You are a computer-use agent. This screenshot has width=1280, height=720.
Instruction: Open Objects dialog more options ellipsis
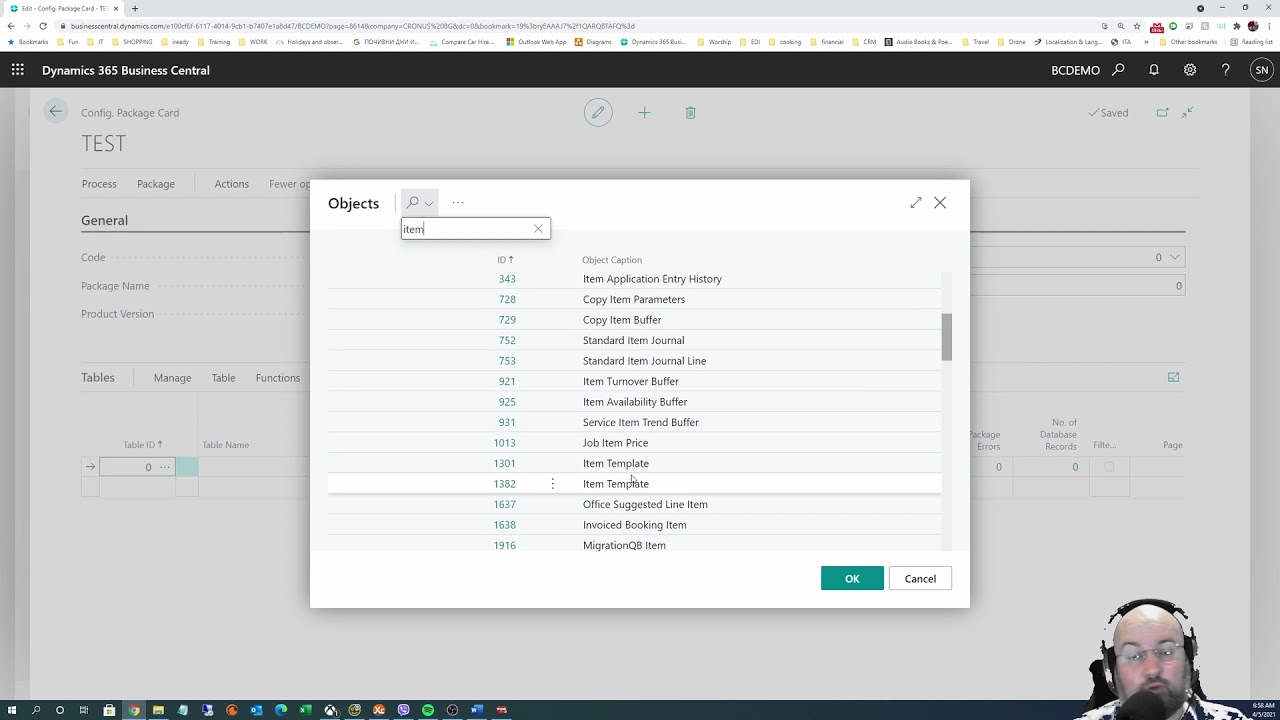tap(458, 203)
